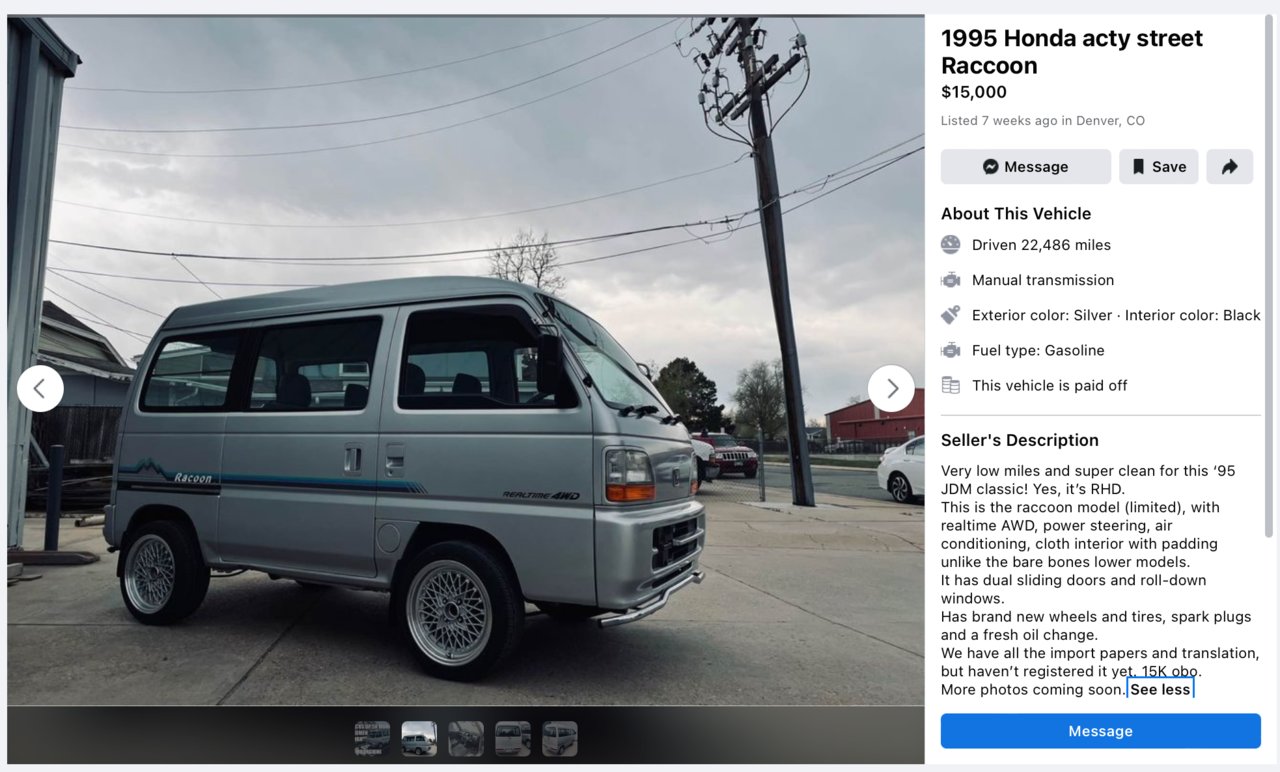This screenshot has width=1280, height=772.
Task: Select the third photo thumbnail
Action: (466, 739)
